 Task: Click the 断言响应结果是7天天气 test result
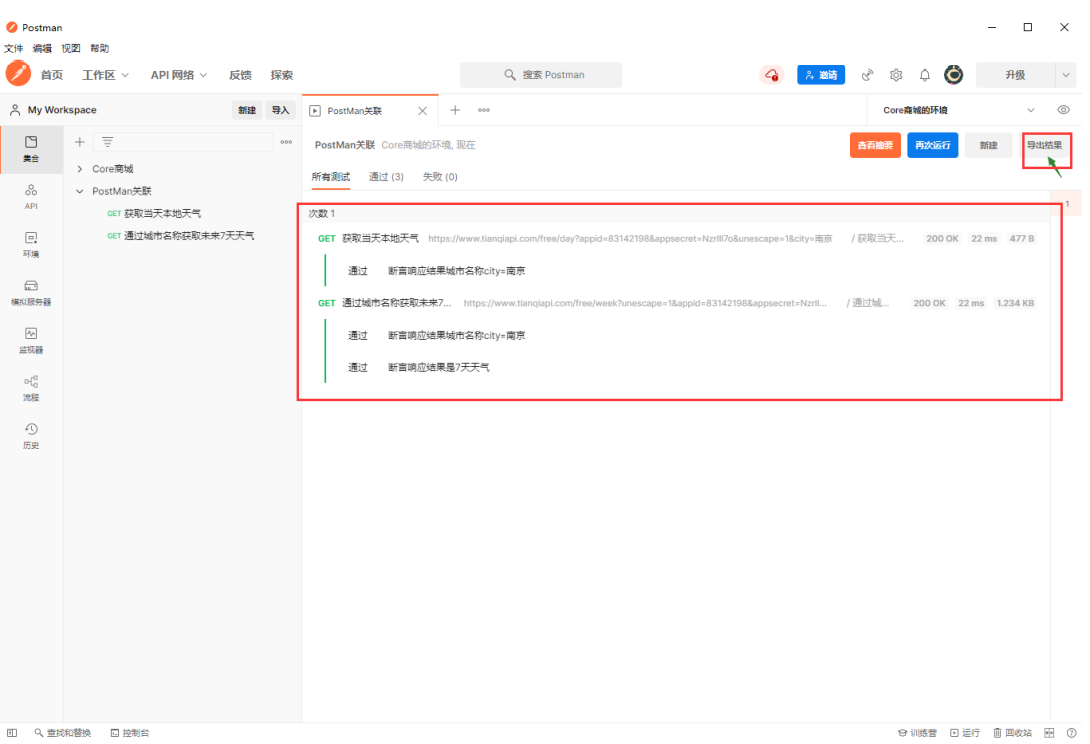[x=439, y=367]
